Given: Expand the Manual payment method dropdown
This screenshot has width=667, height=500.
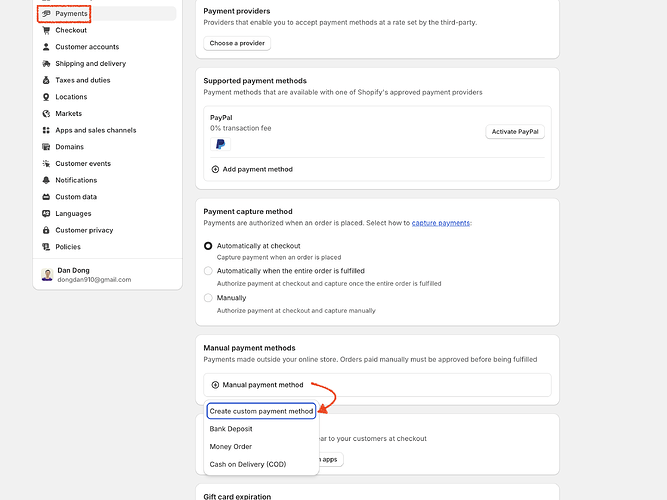Looking at the screenshot, I should pos(258,385).
